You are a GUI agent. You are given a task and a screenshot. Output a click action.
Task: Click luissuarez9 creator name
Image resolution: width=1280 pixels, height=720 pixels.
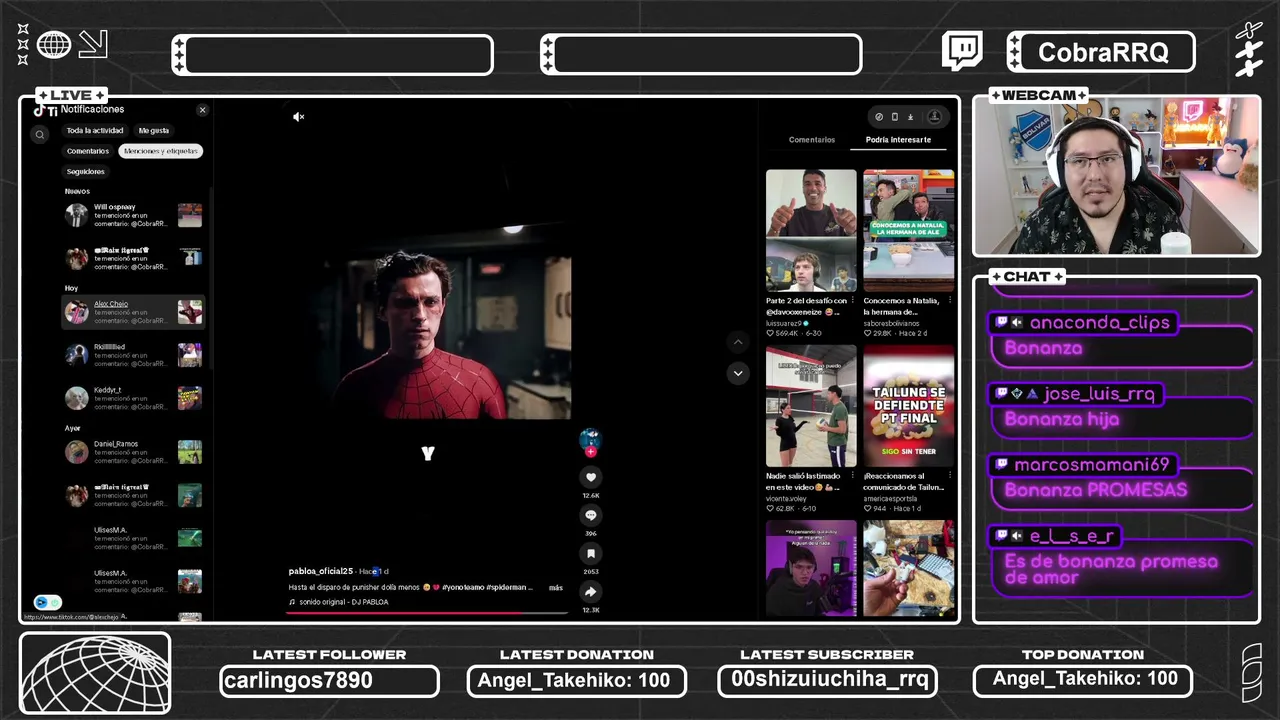[786, 324]
